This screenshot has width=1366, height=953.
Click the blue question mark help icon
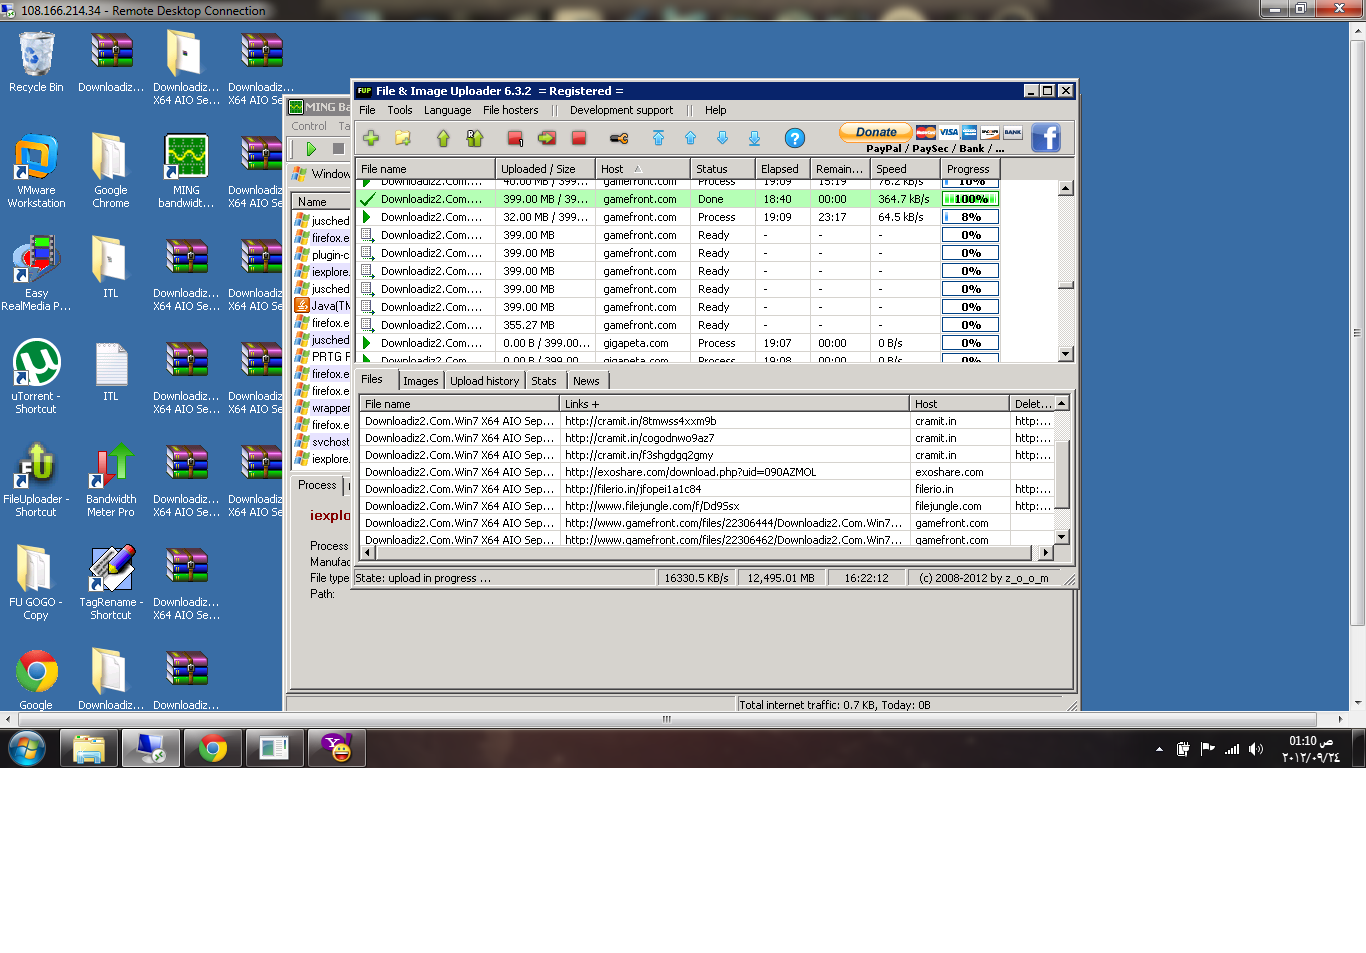[794, 138]
